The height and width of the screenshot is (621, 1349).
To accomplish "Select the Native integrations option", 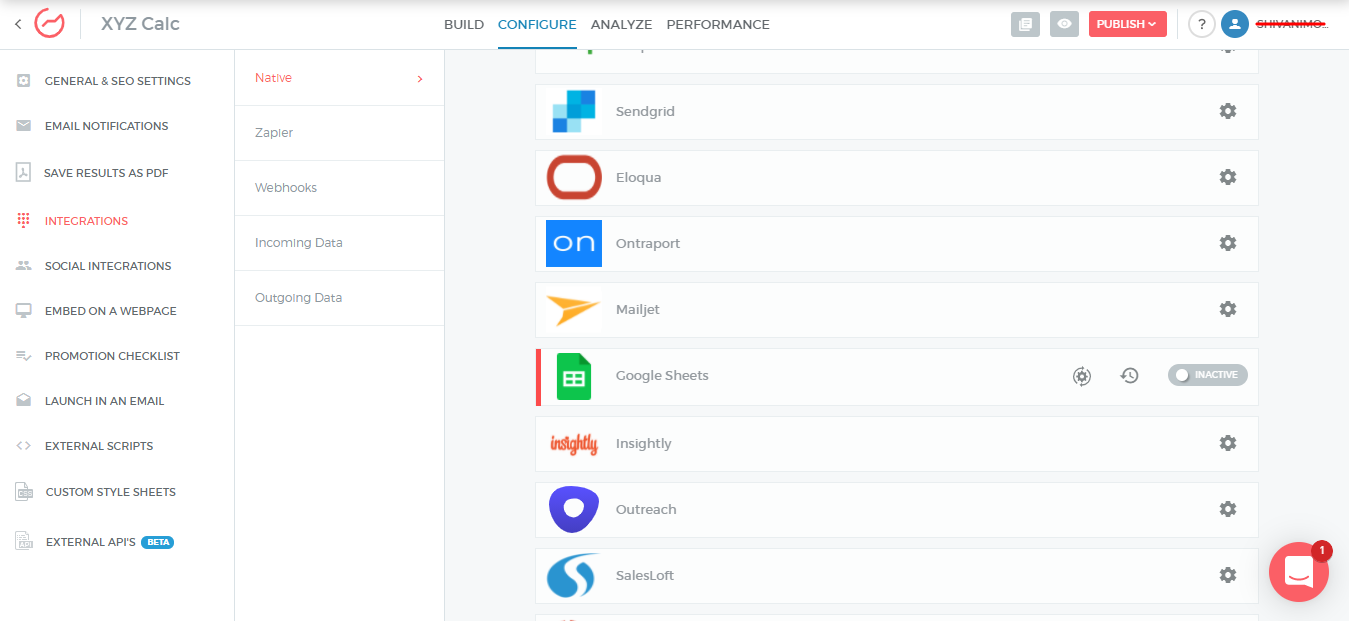I will (x=339, y=78).
